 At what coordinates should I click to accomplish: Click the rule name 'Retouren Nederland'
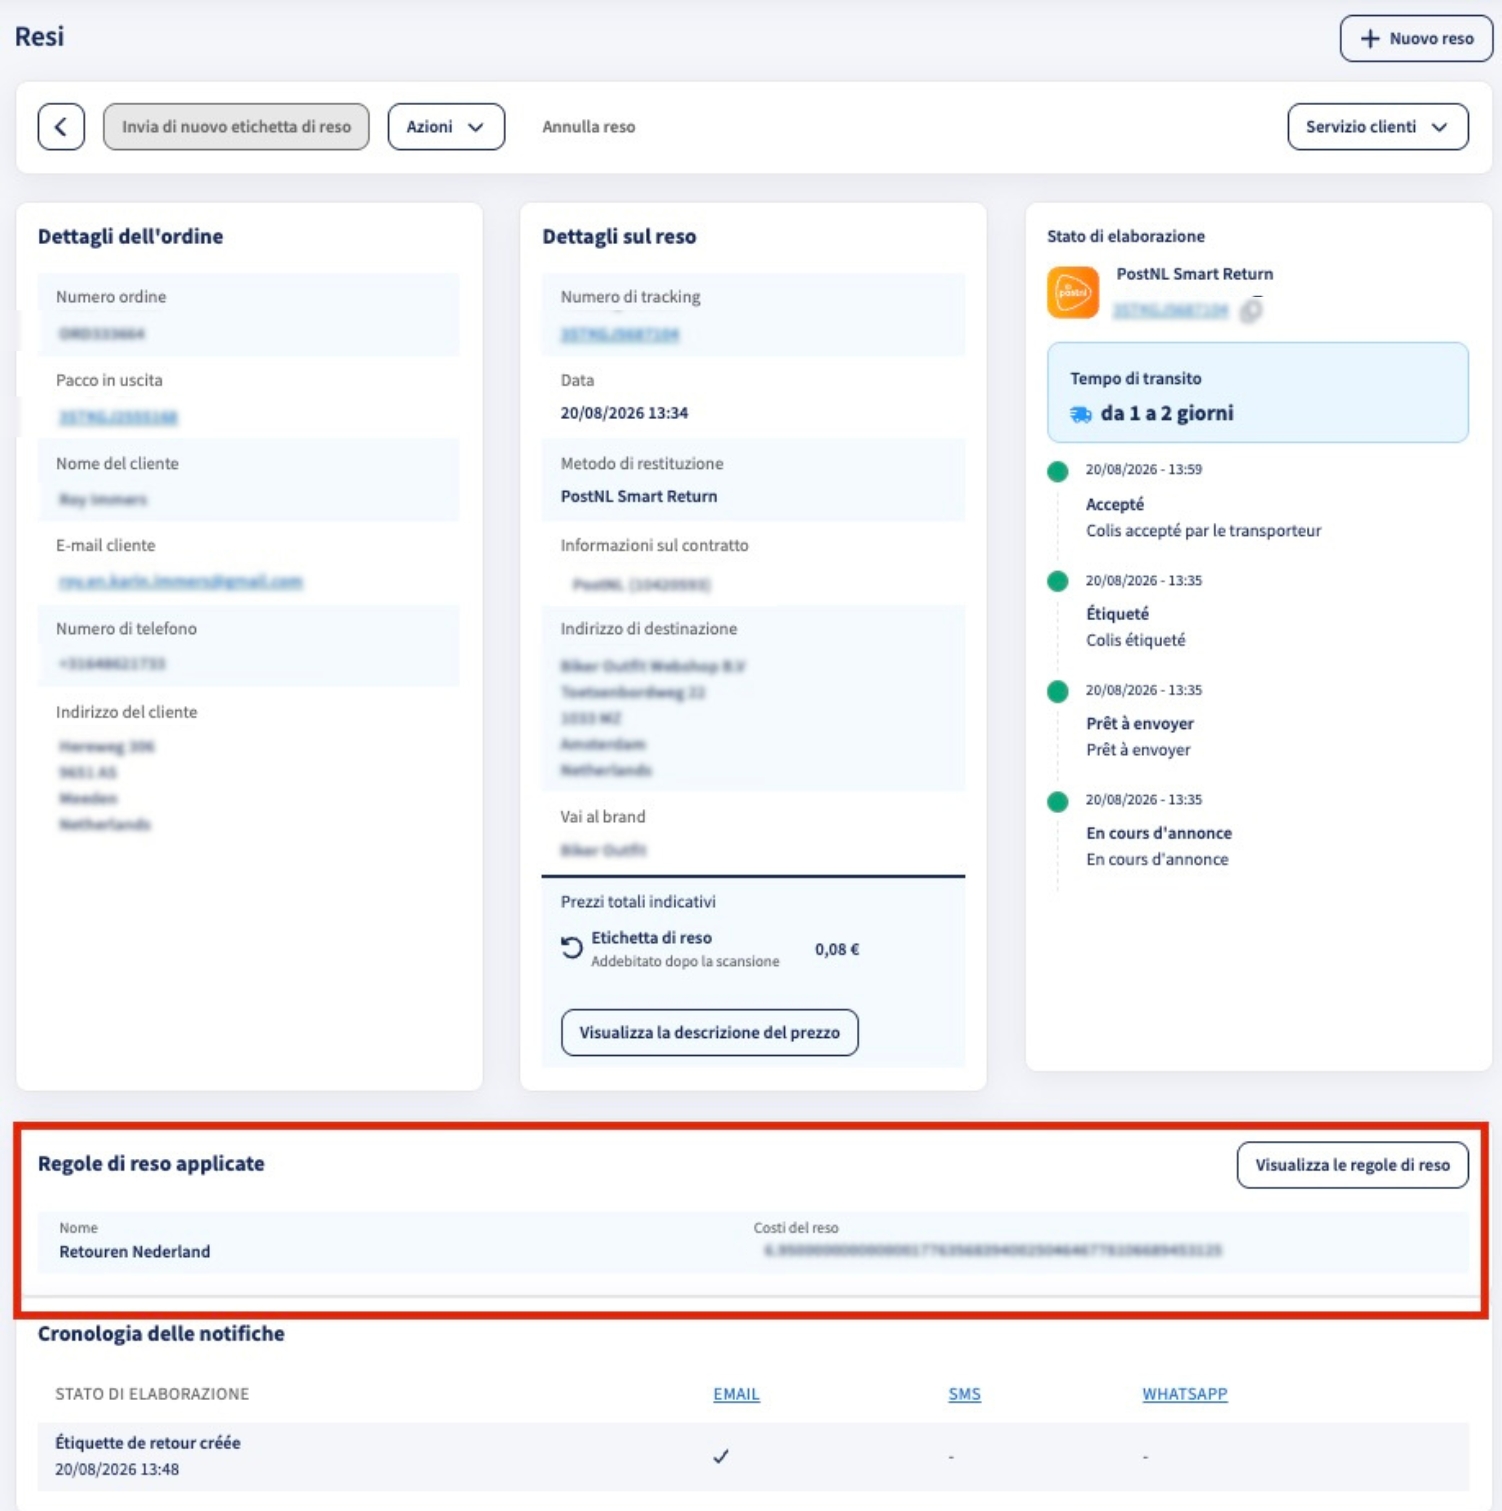click(135, 1252)
